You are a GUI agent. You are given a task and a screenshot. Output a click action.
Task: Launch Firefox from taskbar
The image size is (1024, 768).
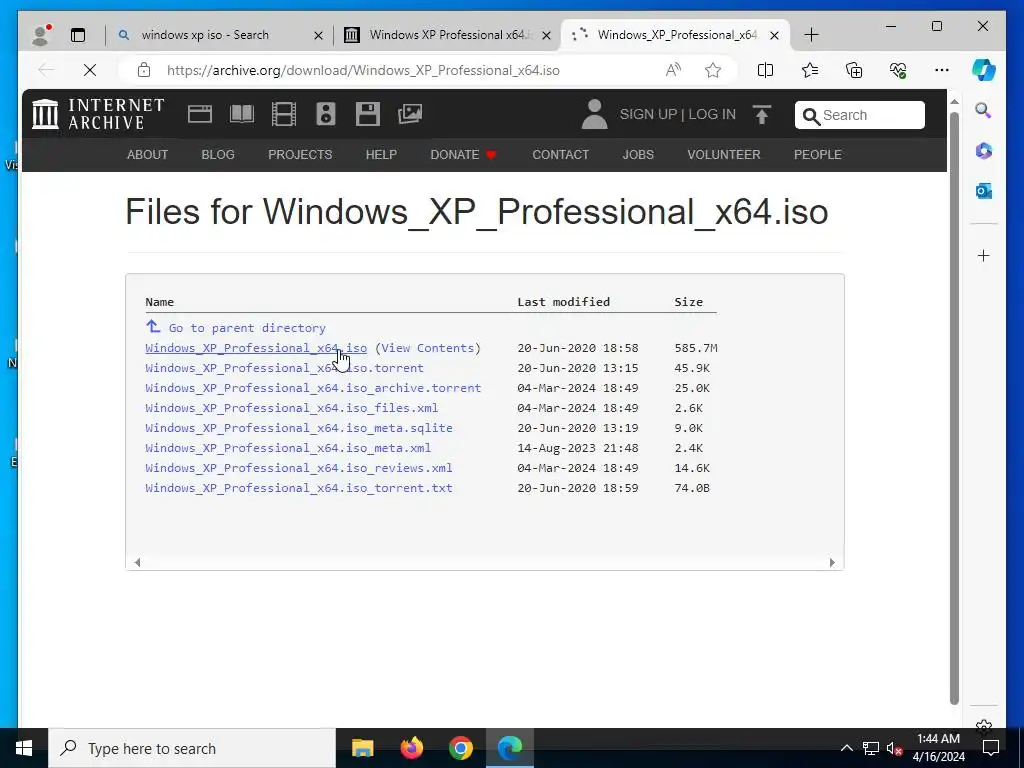pyautogui.click(x=411, y=748)
